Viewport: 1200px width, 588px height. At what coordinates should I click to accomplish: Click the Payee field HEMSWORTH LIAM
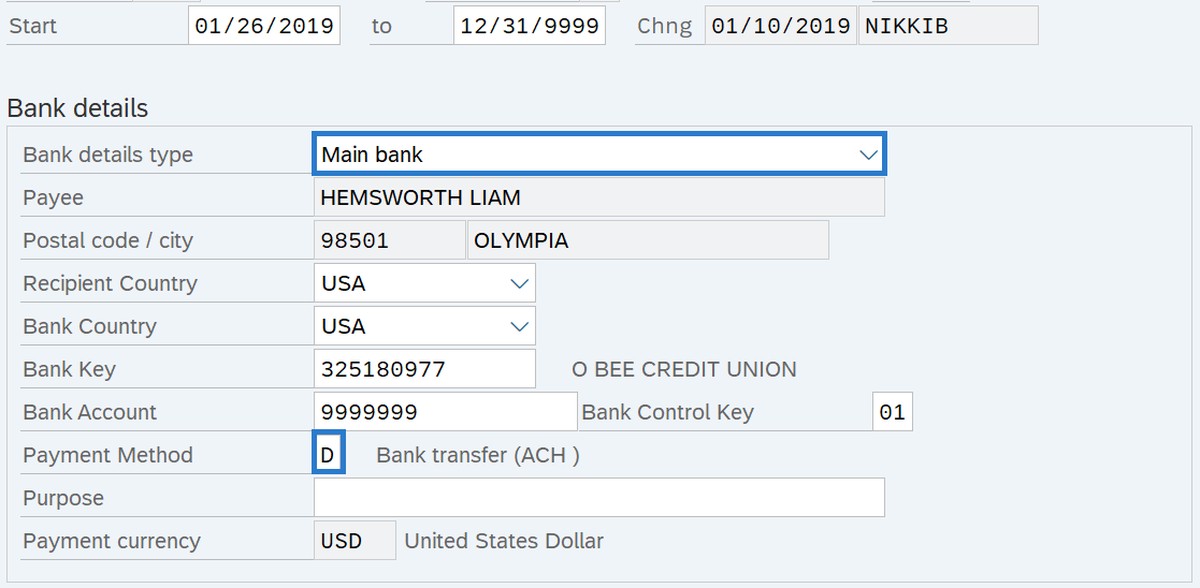coord(598,198)
